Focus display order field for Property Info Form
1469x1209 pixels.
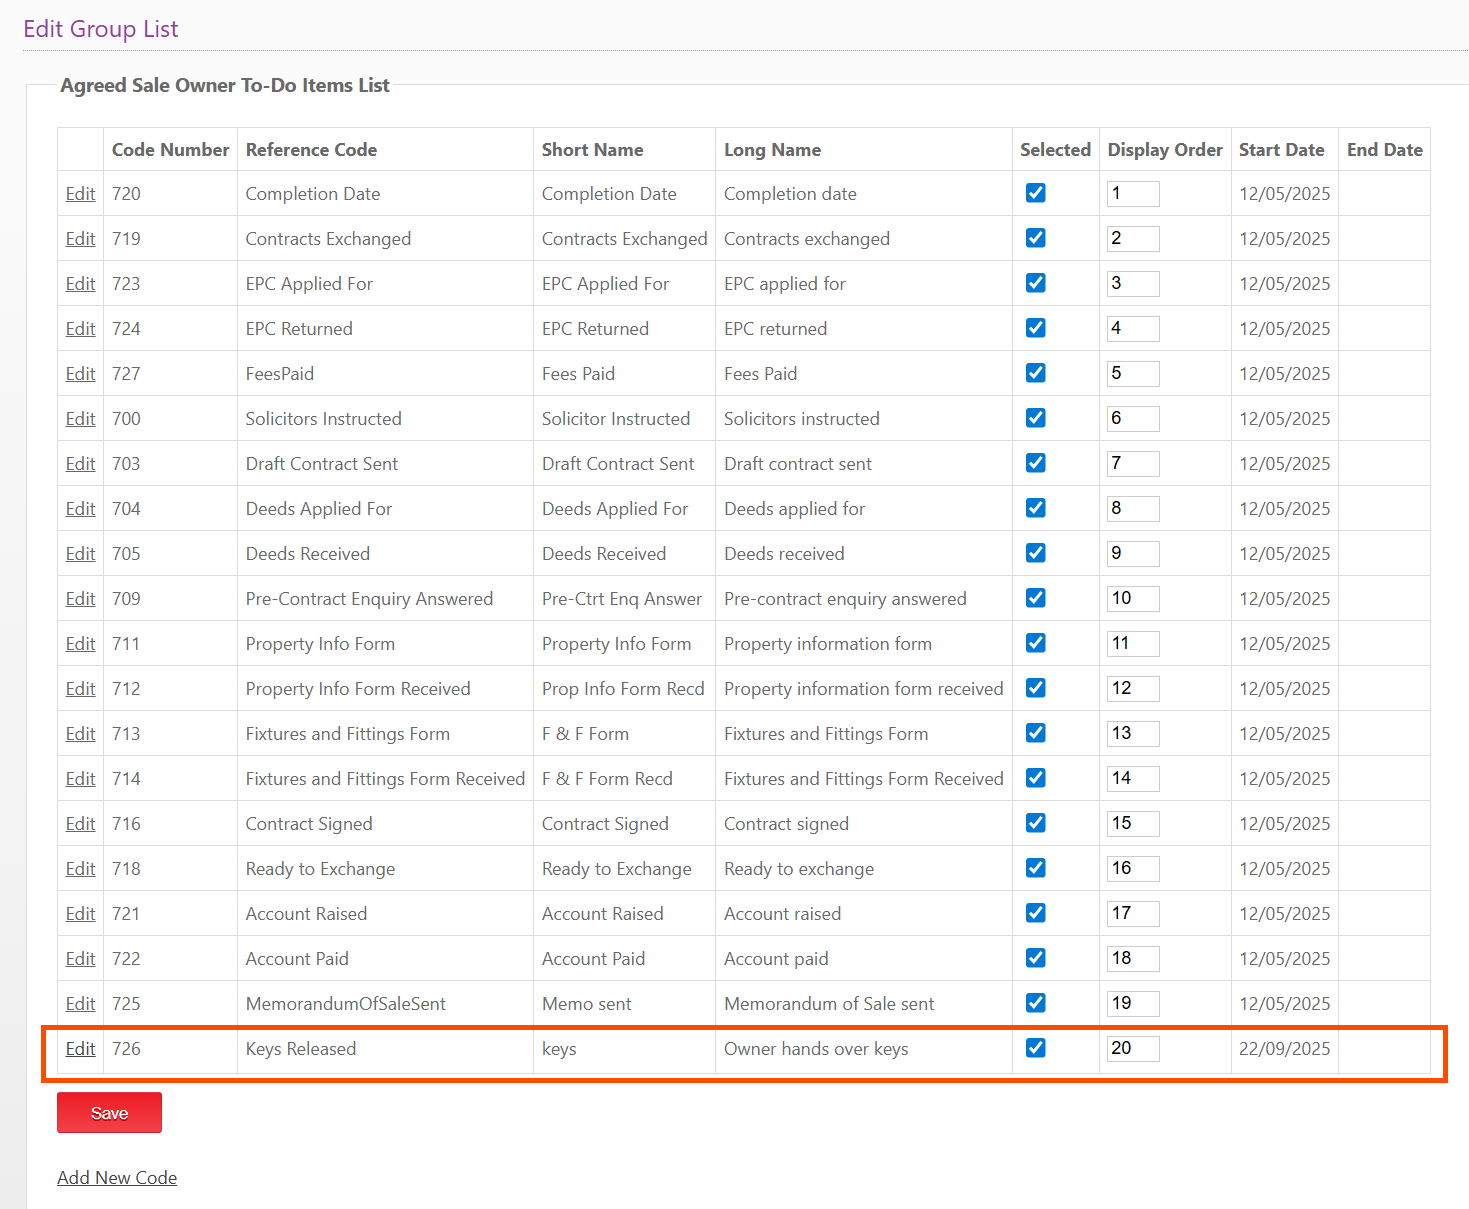[1133, 644]
